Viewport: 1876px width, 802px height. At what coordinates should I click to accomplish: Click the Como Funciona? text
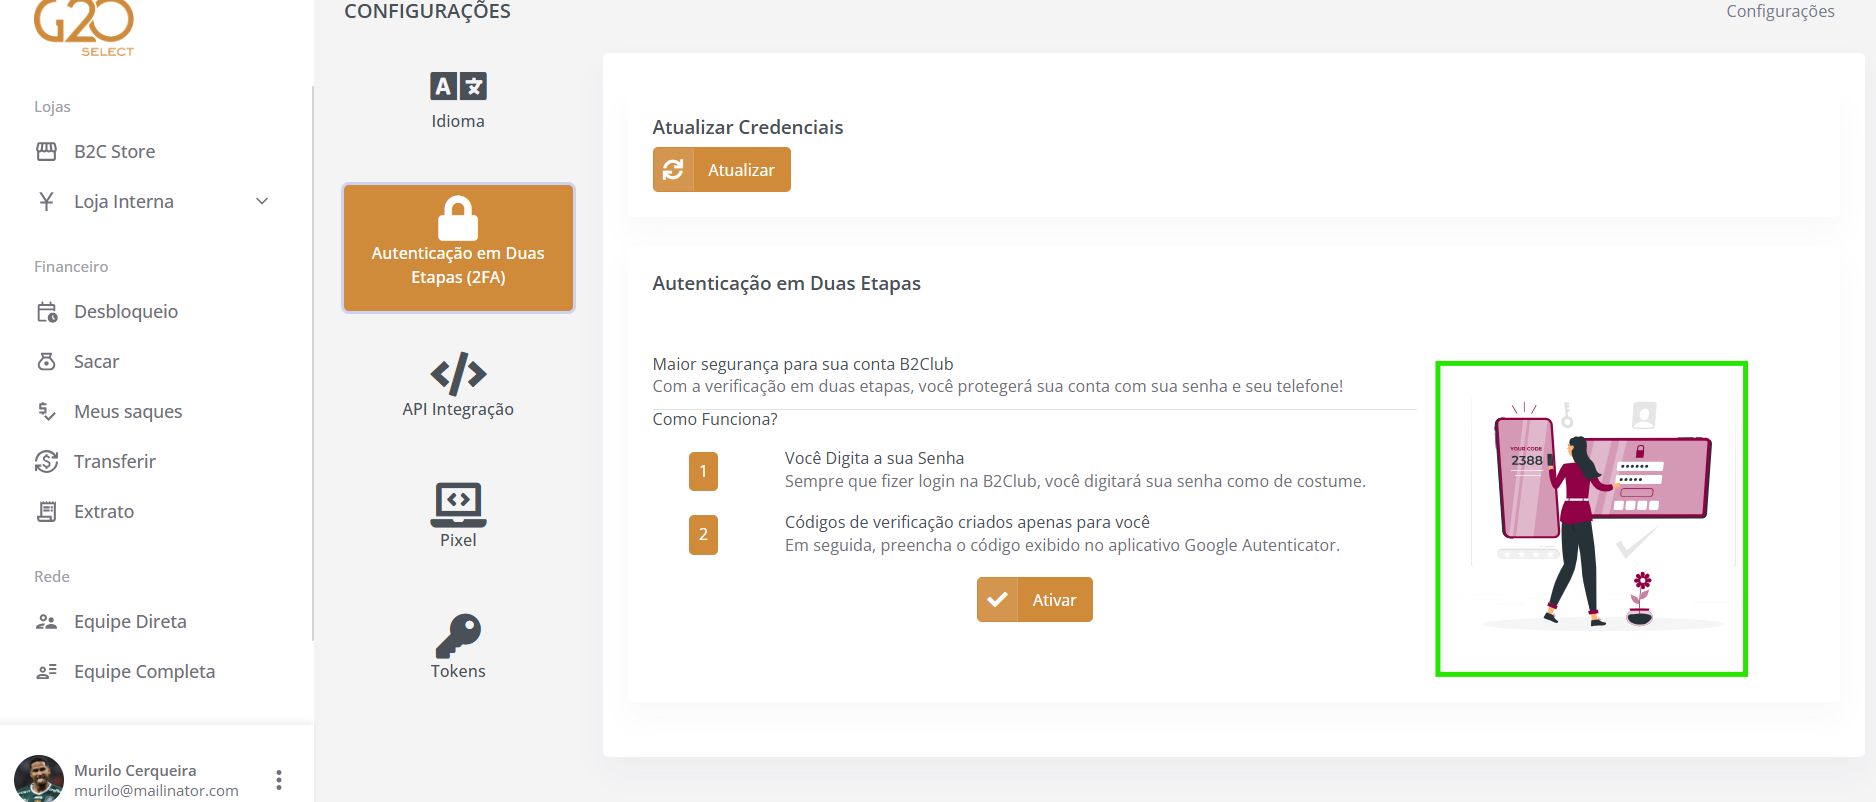pos(715,419)
